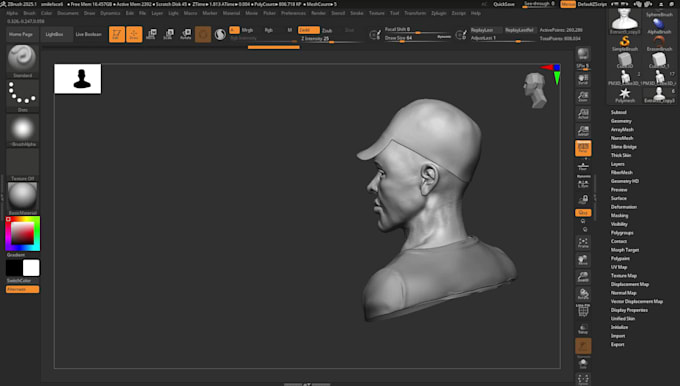Click the QuickSave button
This screenshot has height=386, width=680.
pos(503,4)
